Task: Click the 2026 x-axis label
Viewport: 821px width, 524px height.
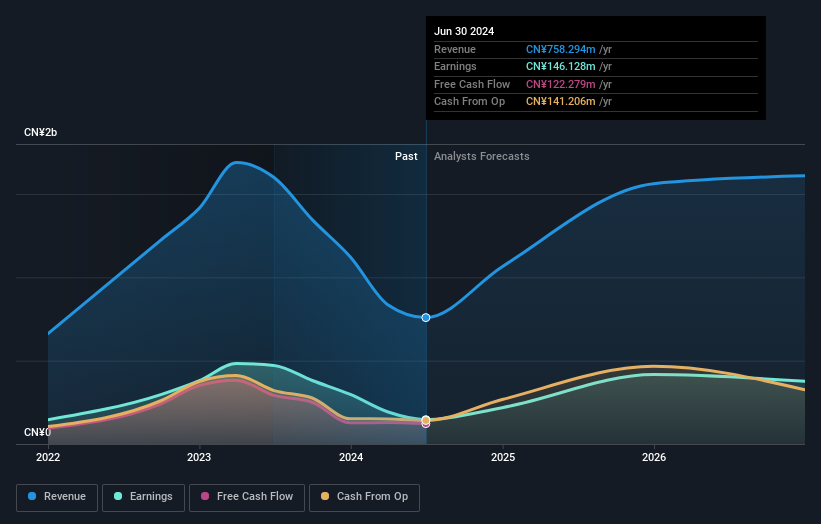Action: click(654, 458)
